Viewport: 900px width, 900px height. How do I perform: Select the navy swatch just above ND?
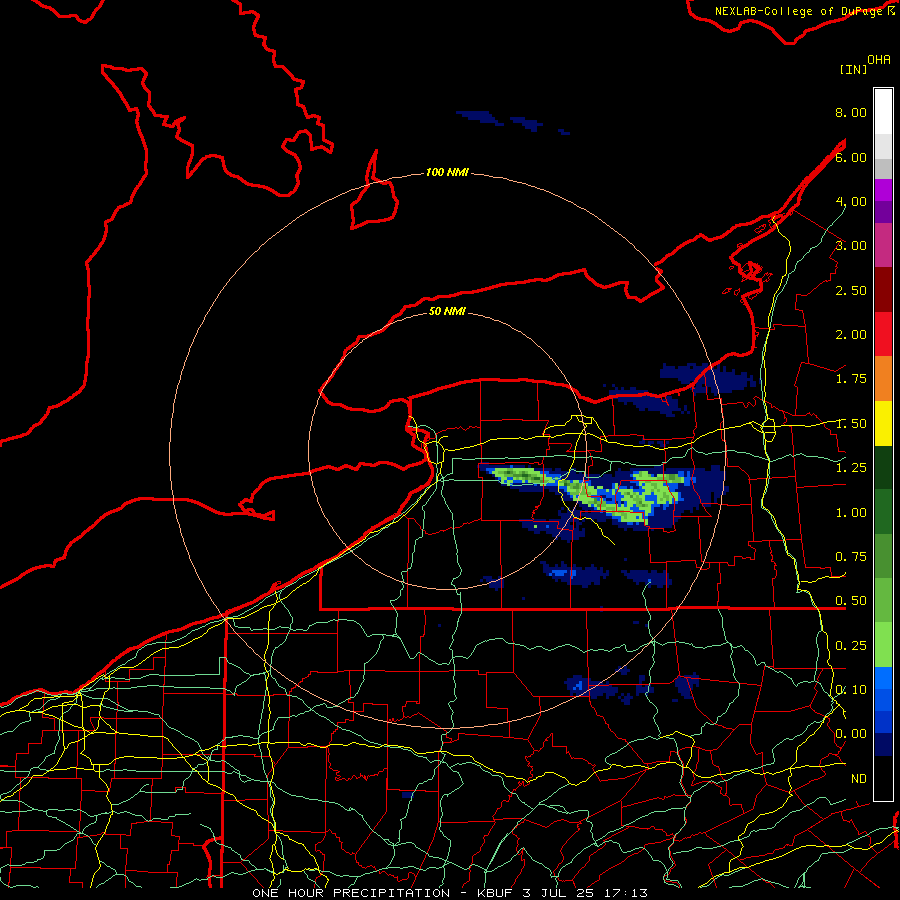click(x=883, y=745)
